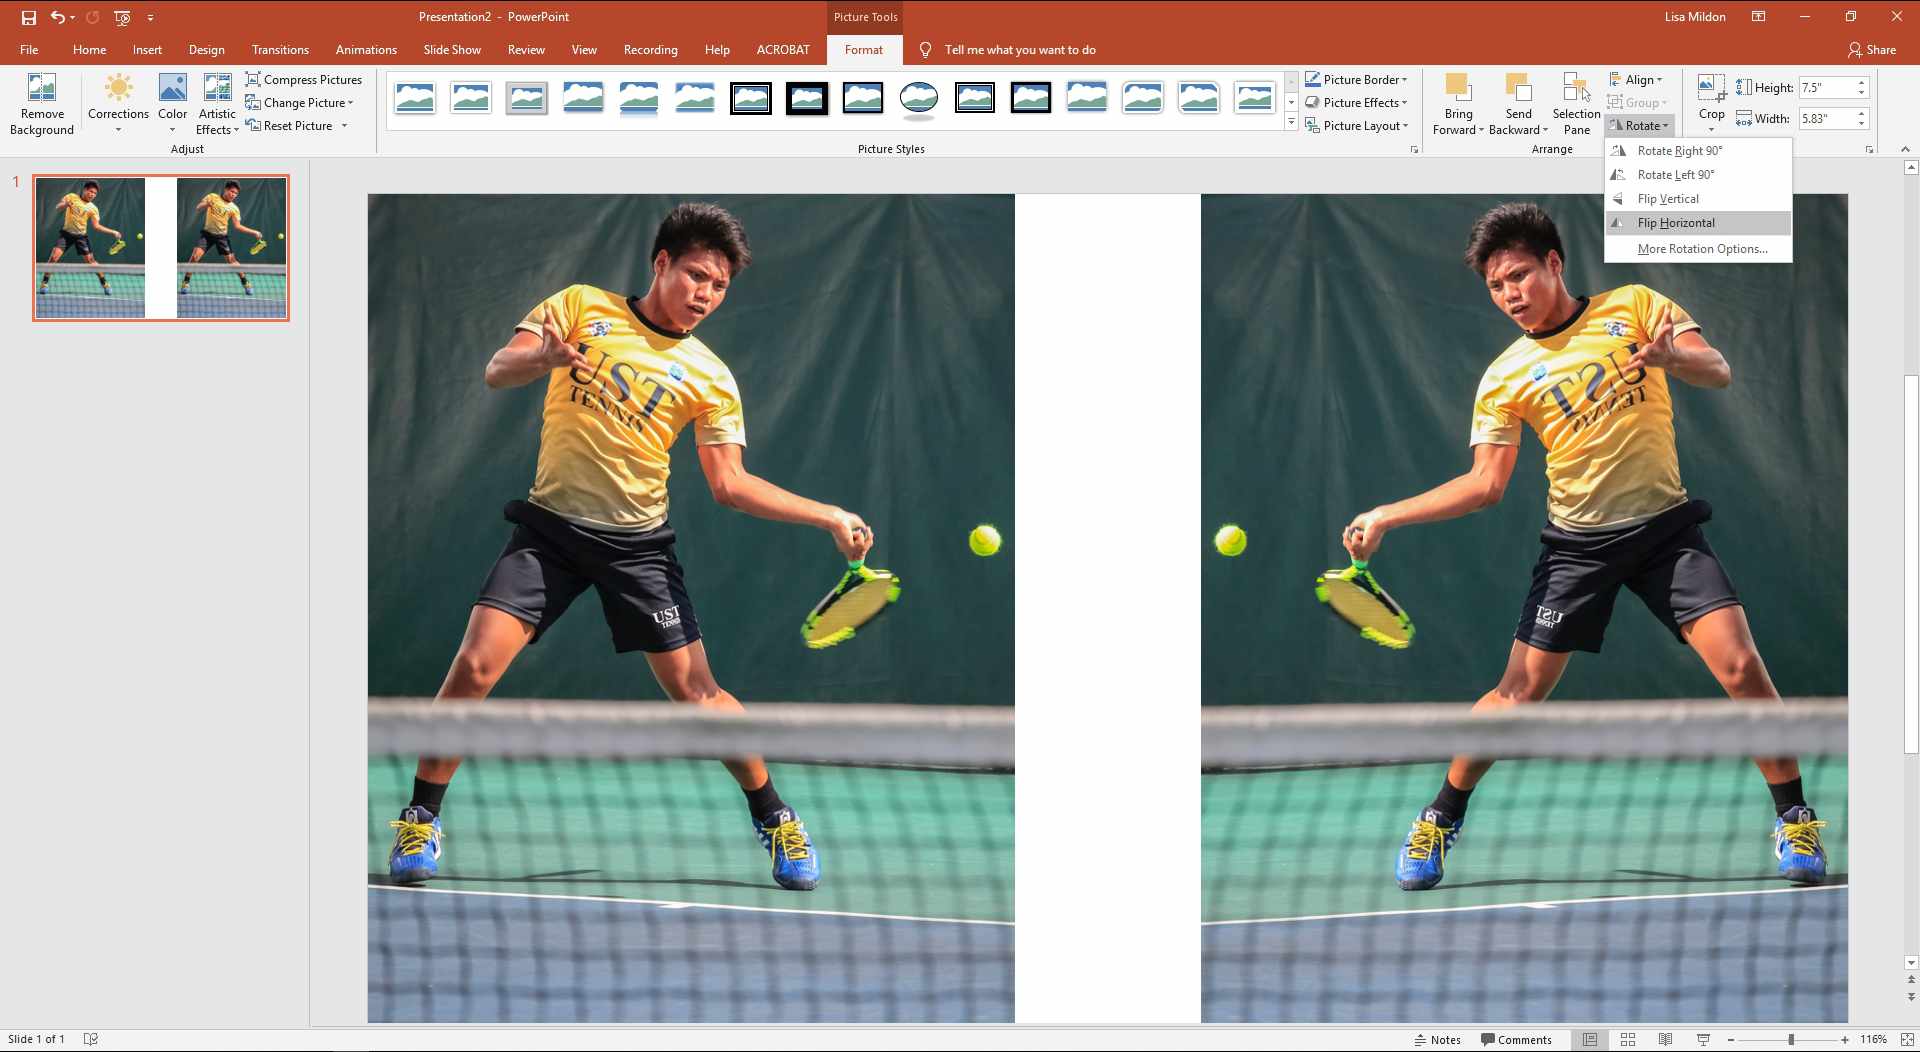
Task: Open Picture Border options
Action: click(1356, 79)
